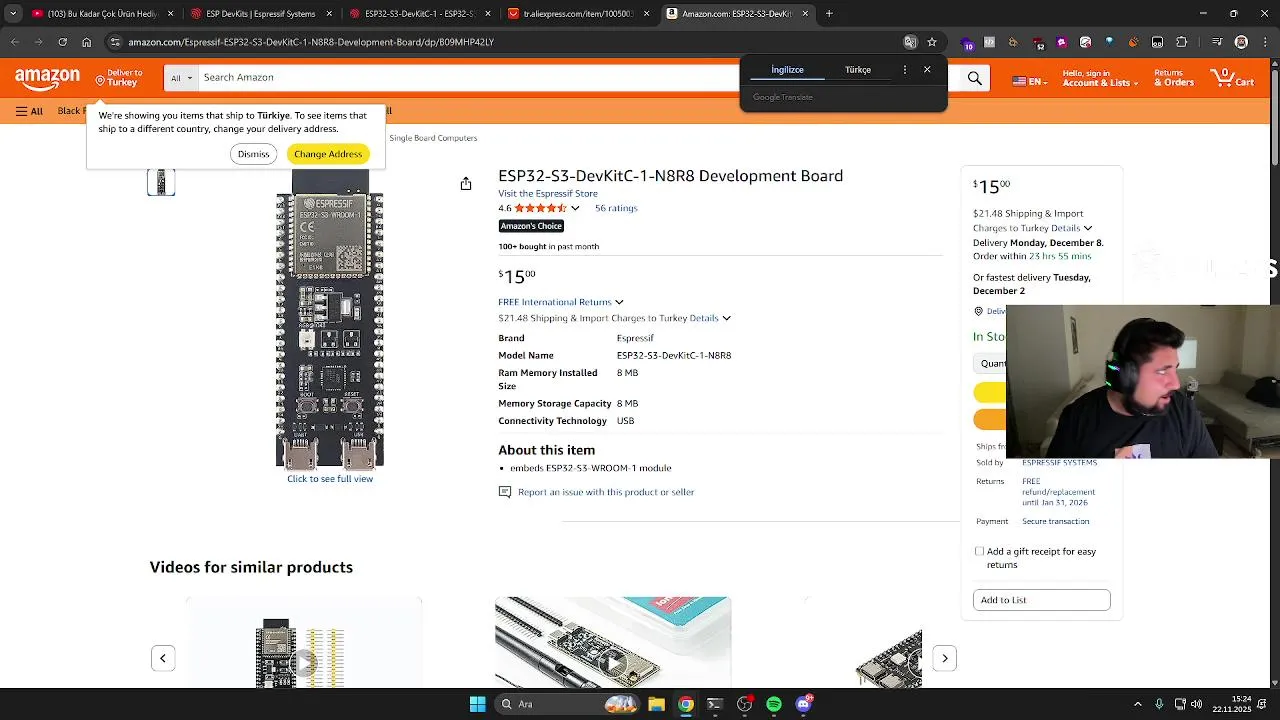Click the Google Translate icon in address bar

pyautogui.click(x=910, y=42)
